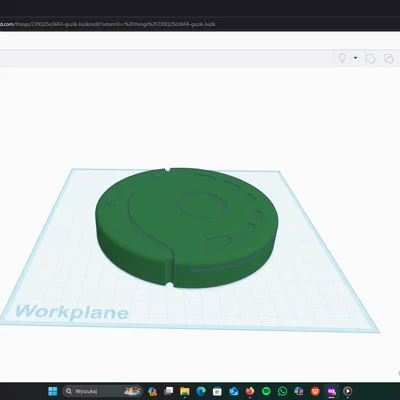Open WhatsApp from the taskbar

(x=282, y=391)
